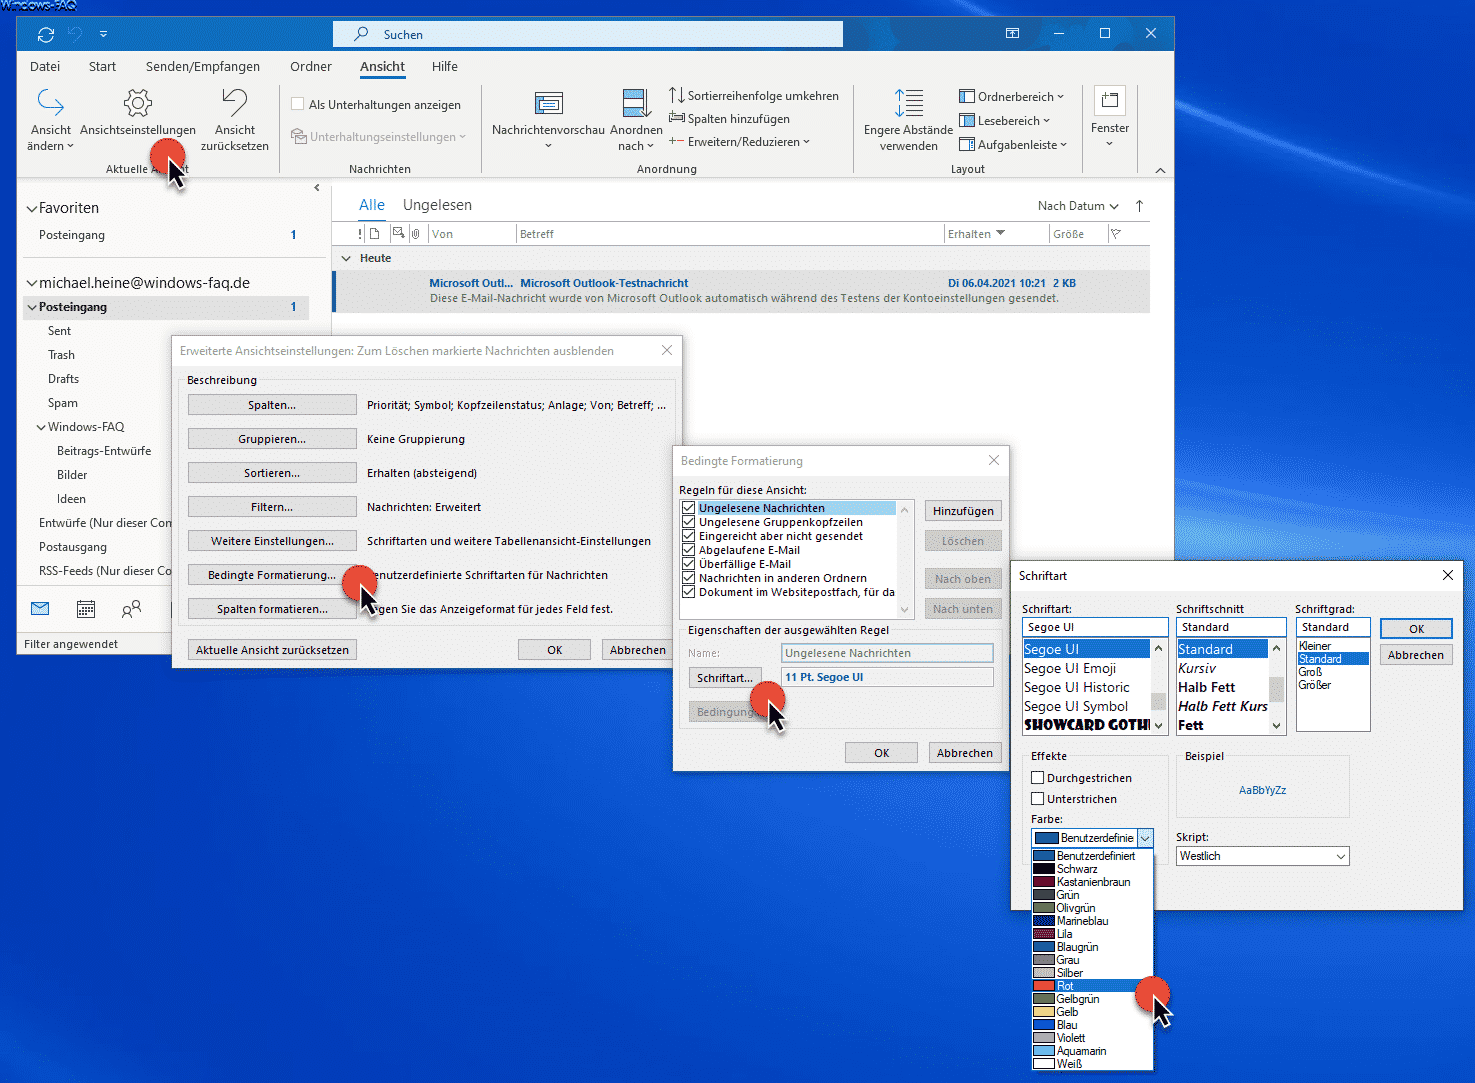Select Größer in Schriftgrad list
The image size is (1475, 1083).
click(1332, 685)
